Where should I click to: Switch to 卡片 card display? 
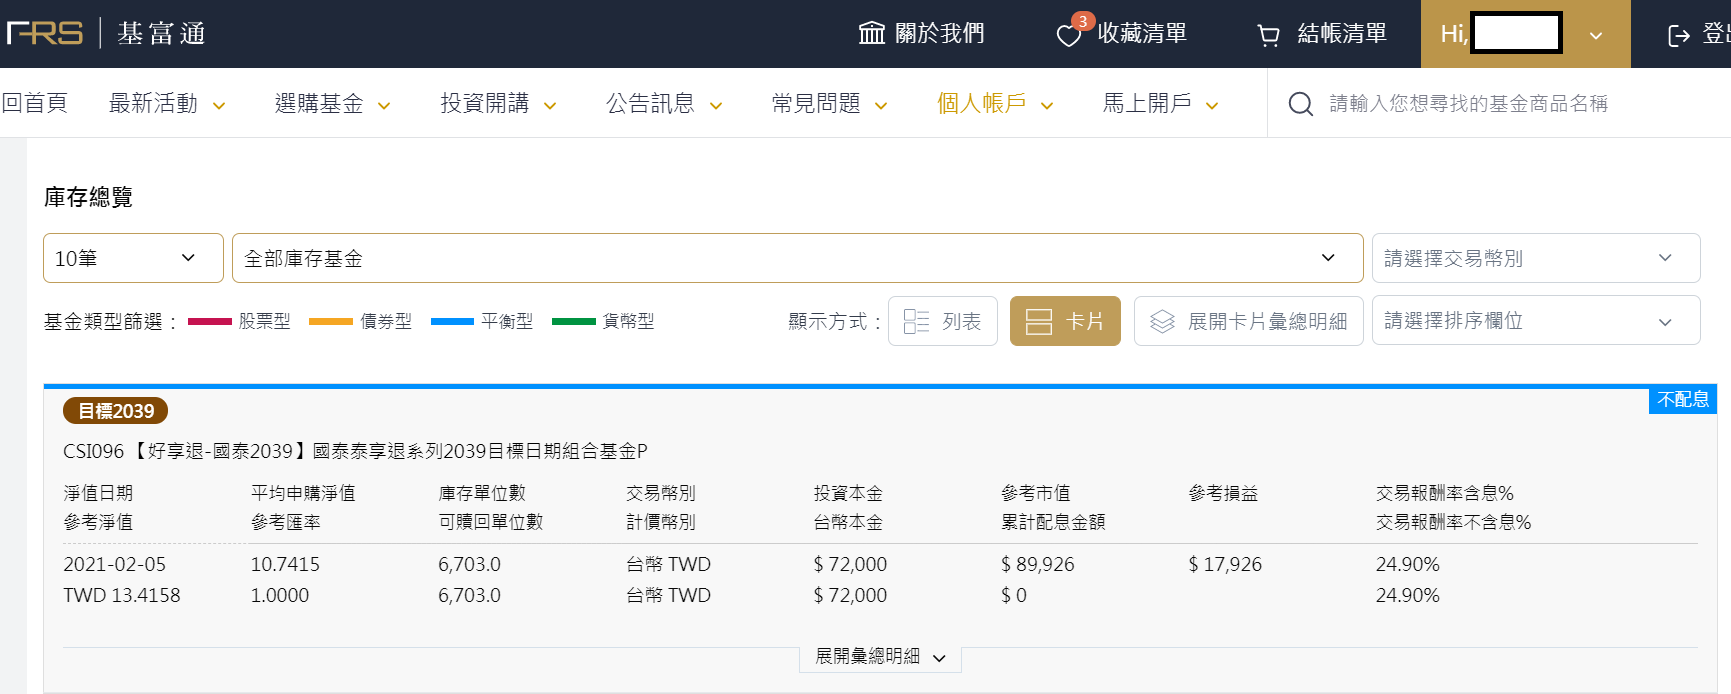pos(1065,321)
